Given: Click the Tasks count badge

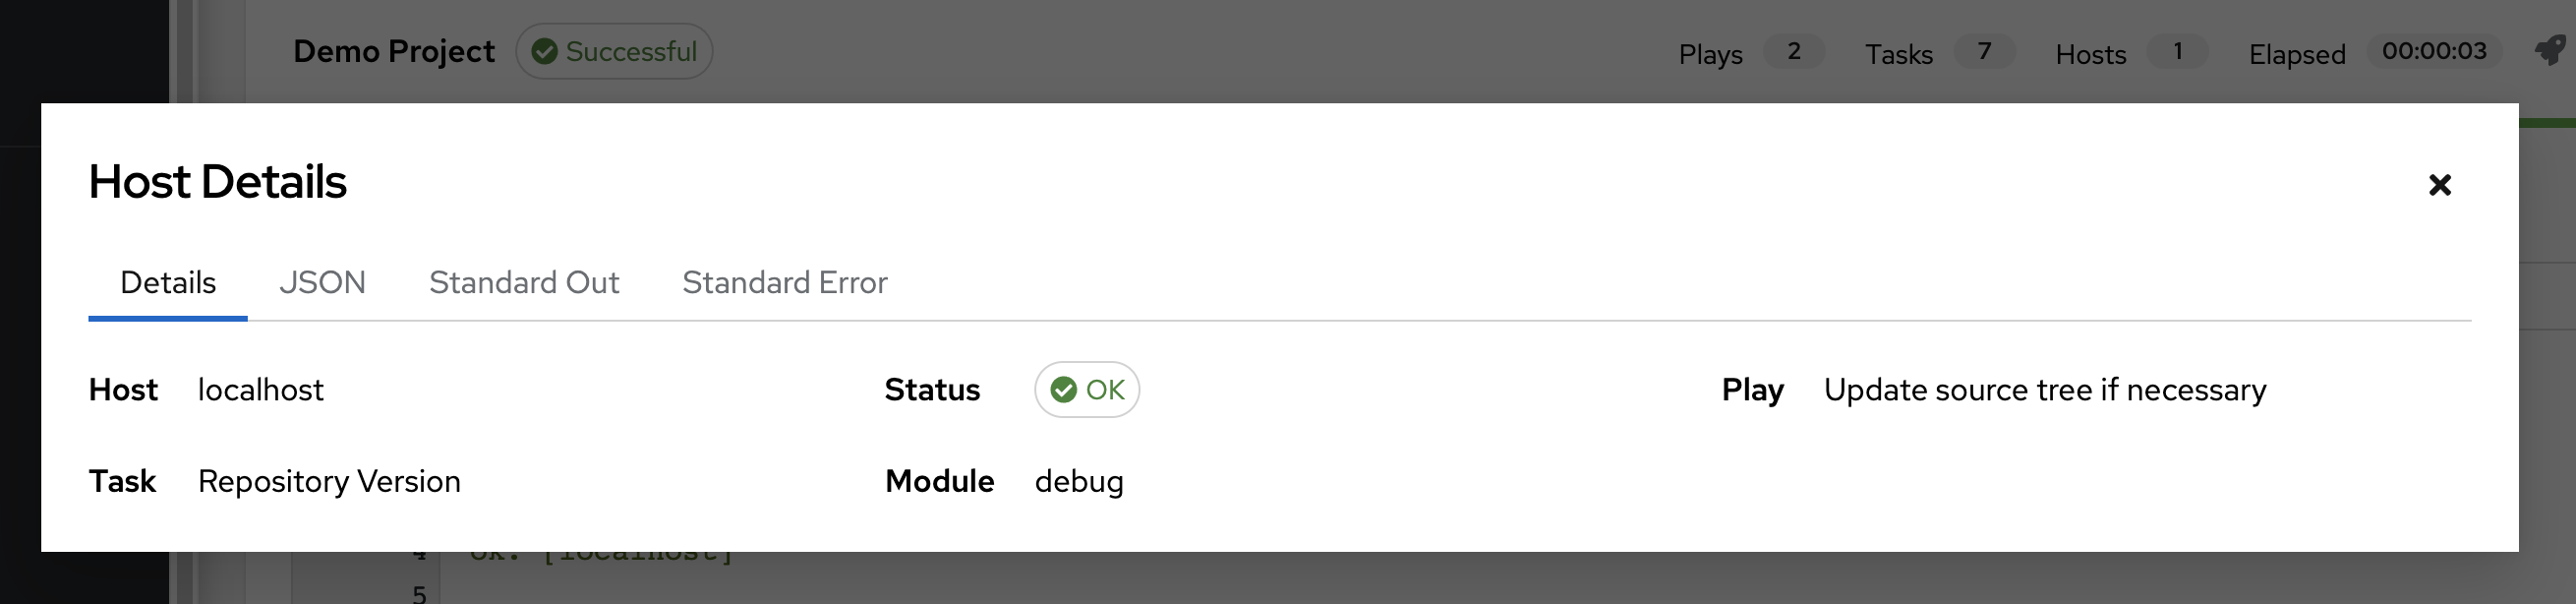Looking at the screenshot, I should 1984,51.
